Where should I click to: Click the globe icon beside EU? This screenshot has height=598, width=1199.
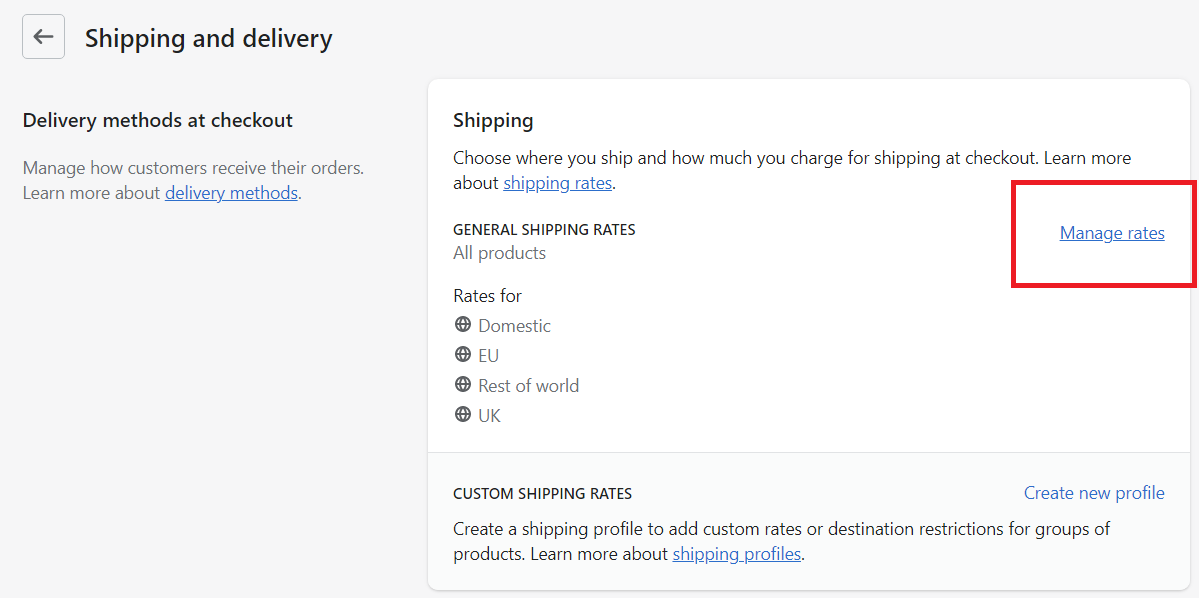462,354
